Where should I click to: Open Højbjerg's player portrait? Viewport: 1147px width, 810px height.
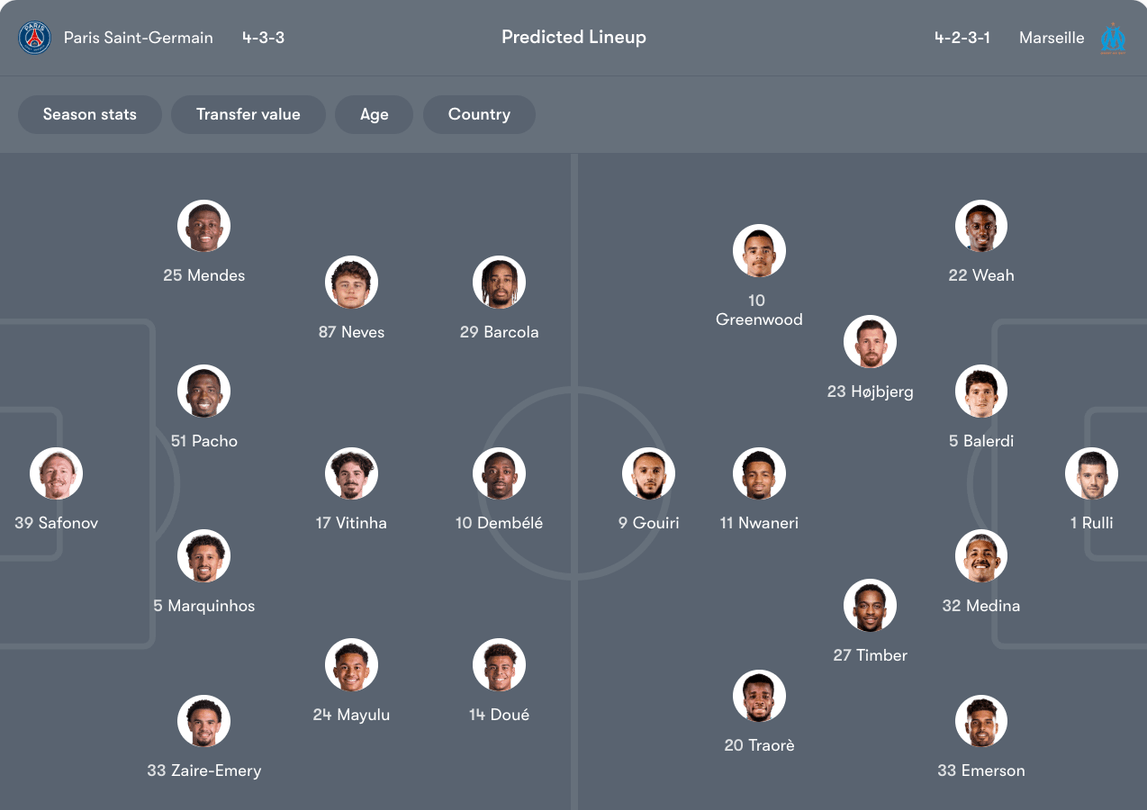pos(870,343)
